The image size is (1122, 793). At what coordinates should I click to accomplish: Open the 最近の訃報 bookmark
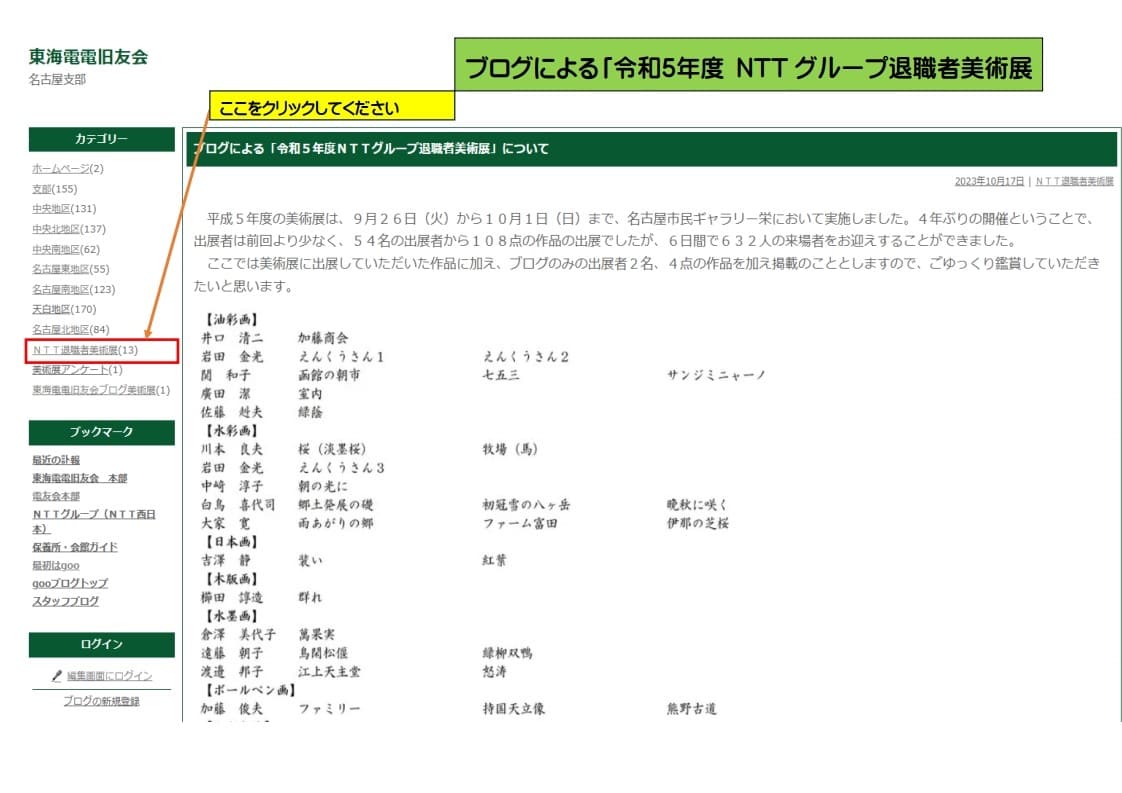pyautogui.click(x=56, y=460)
